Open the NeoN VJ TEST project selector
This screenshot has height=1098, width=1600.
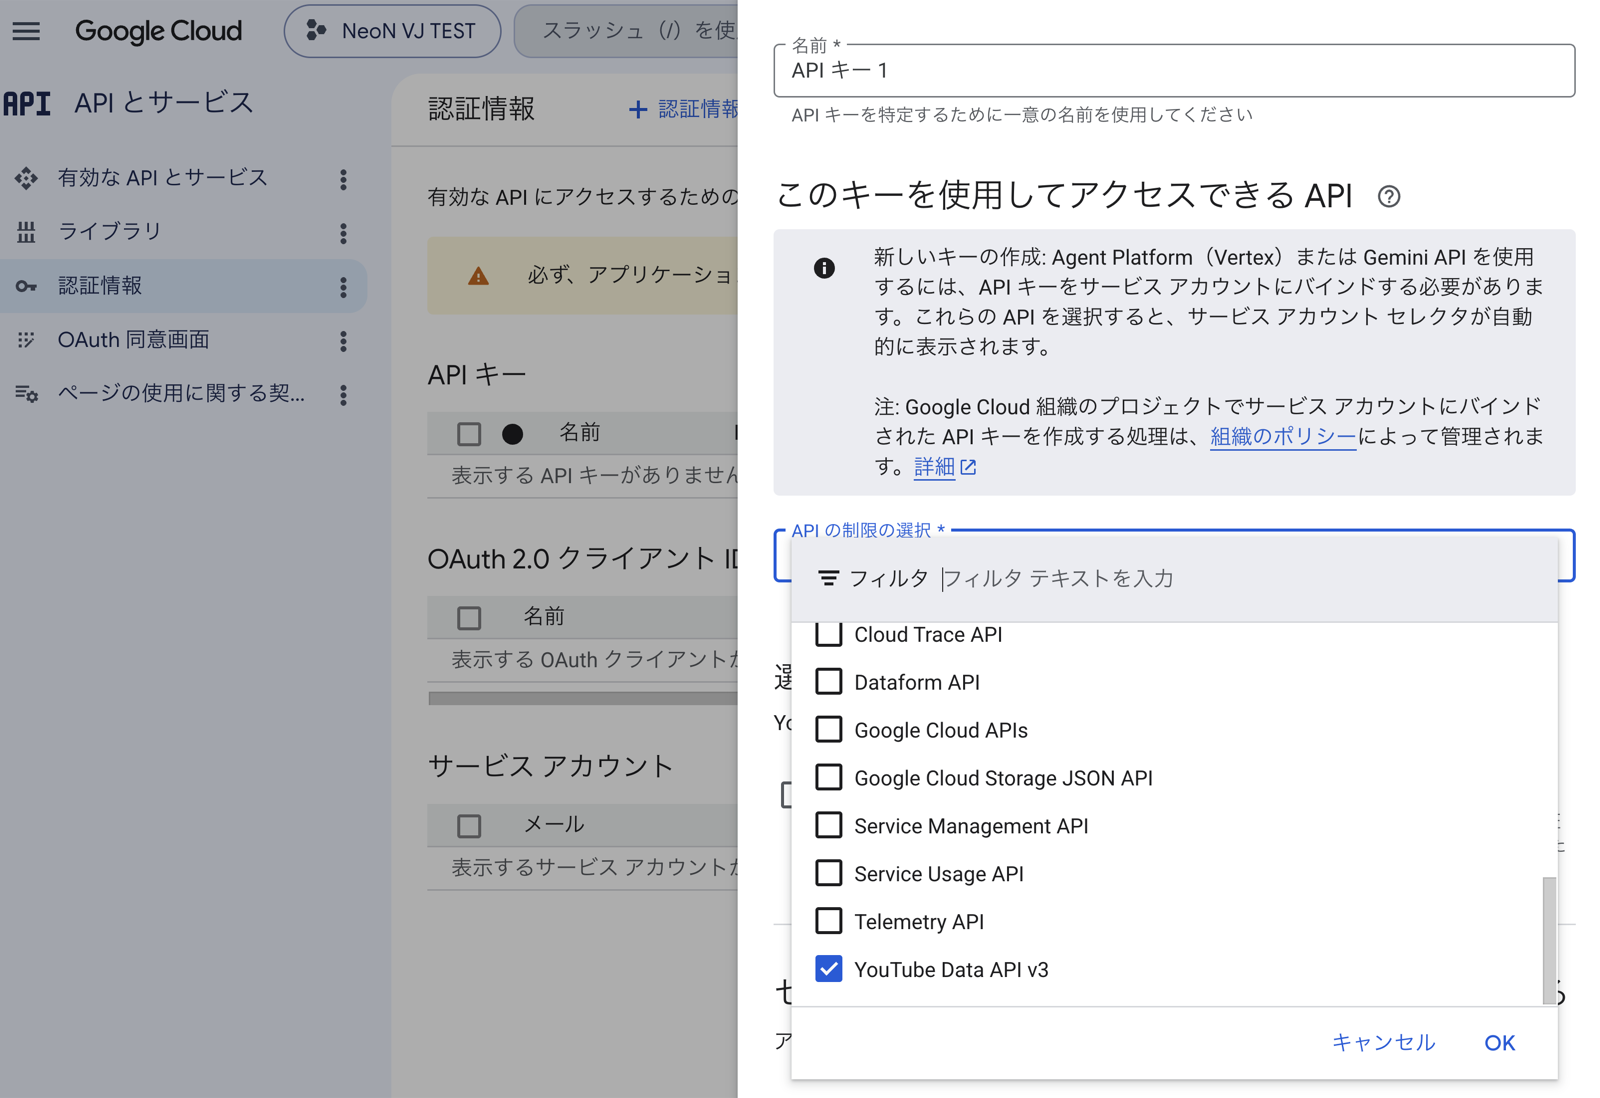pyautogui.click(x=392, y=31)
